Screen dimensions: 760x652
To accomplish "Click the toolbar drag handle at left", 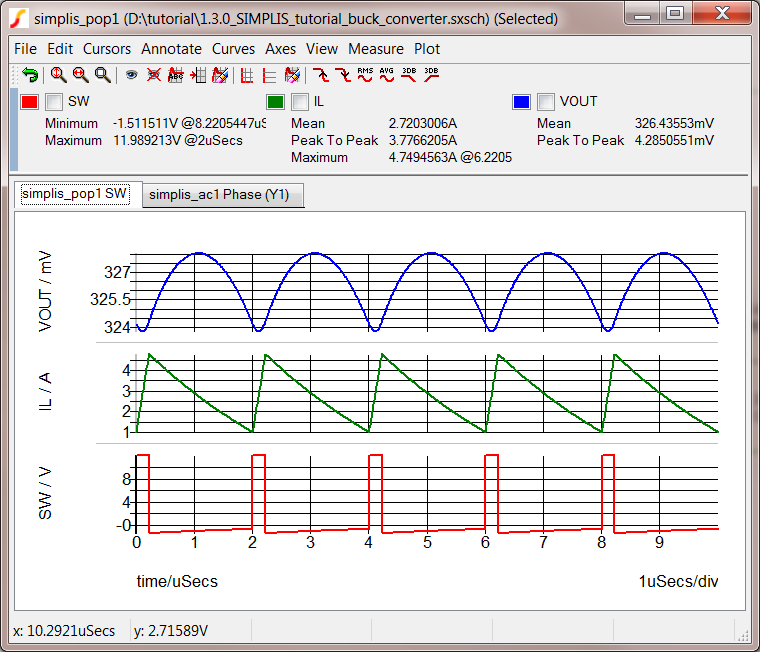I will pyautogui.click(x=16, y=75).
